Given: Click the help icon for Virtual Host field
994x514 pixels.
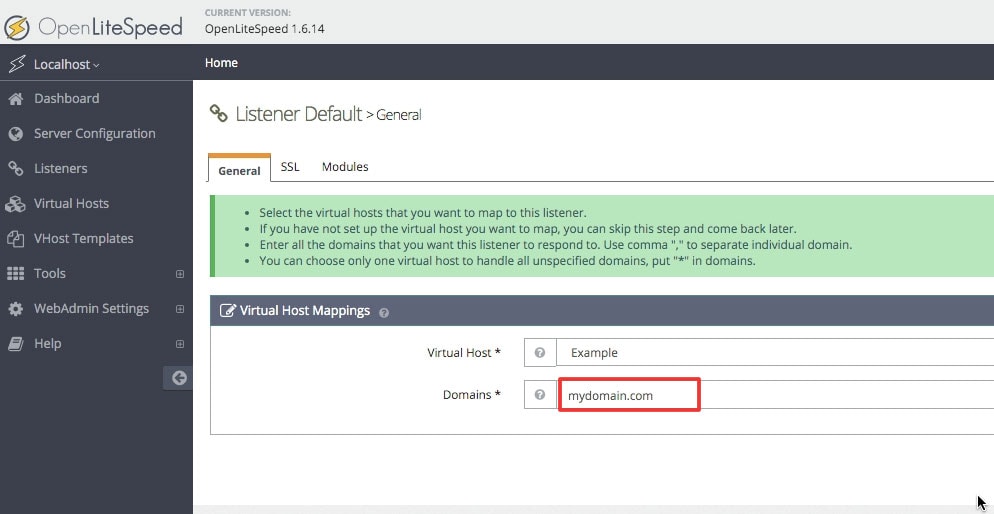Looking at the screenshot, I should coord(540,352).
